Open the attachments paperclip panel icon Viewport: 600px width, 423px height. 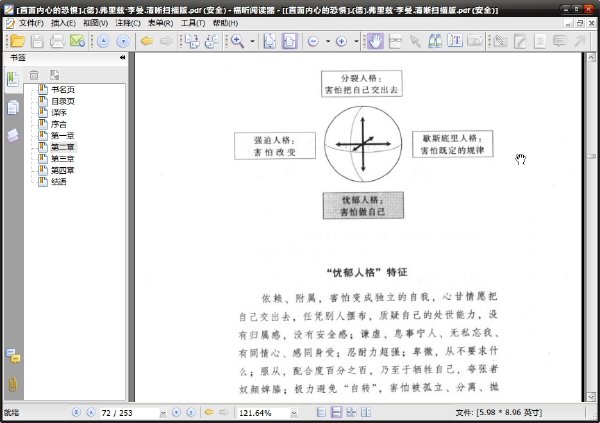[13, 384]
